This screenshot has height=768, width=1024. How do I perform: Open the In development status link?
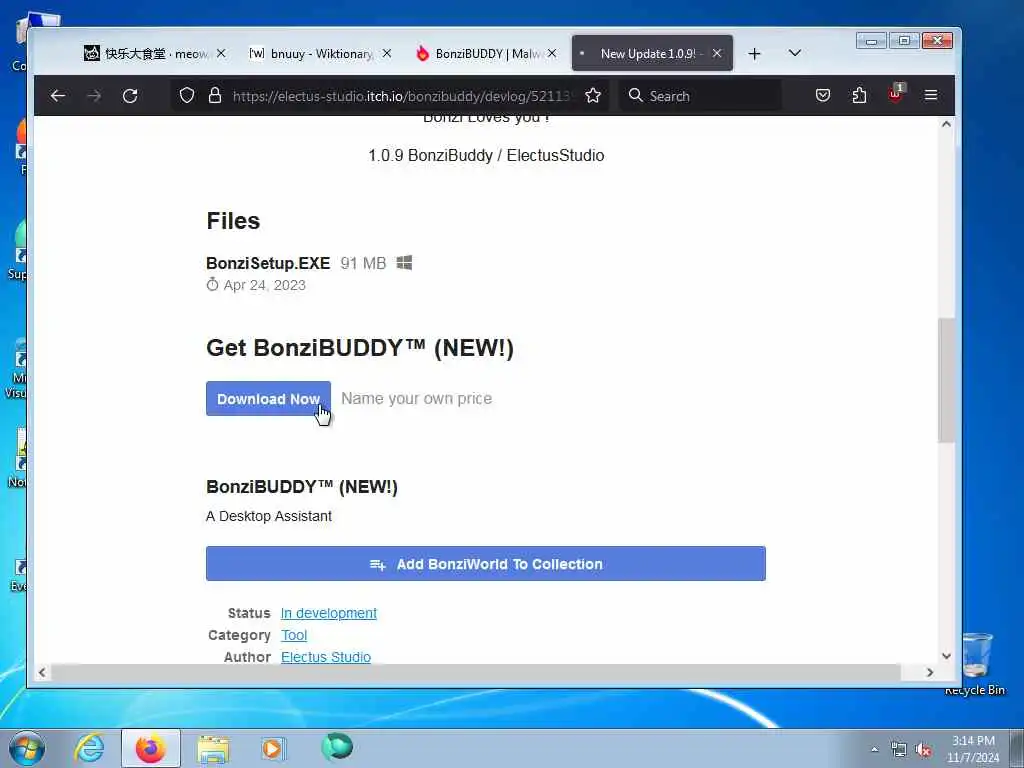[328, 613]
